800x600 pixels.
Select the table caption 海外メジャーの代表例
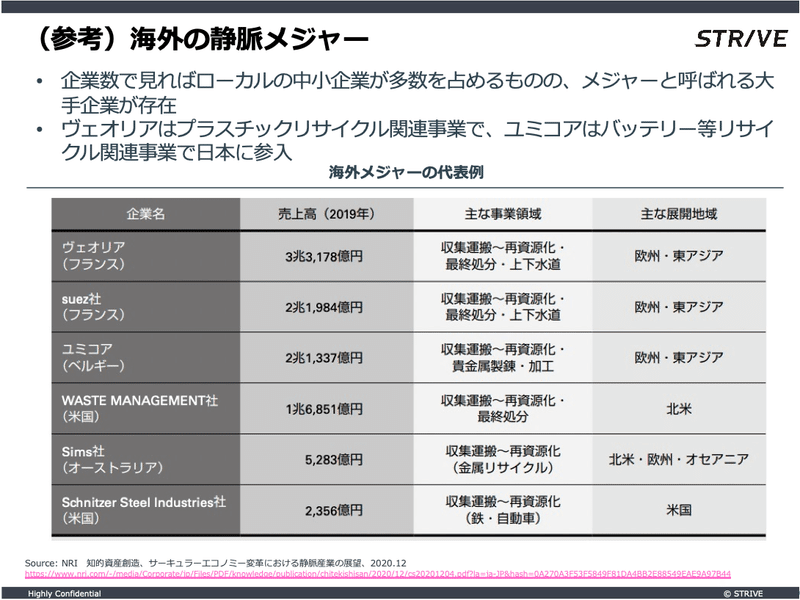pos(406,172)
